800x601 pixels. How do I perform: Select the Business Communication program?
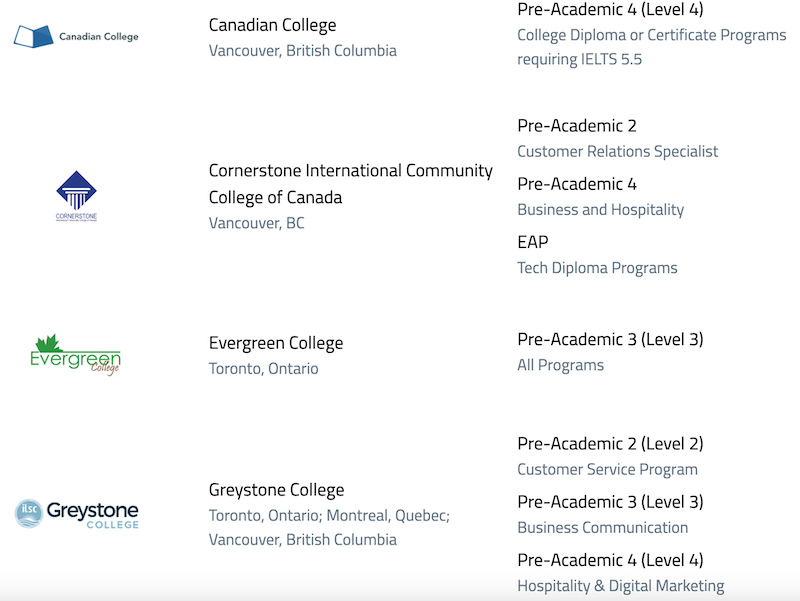click(x=603, y=528)
